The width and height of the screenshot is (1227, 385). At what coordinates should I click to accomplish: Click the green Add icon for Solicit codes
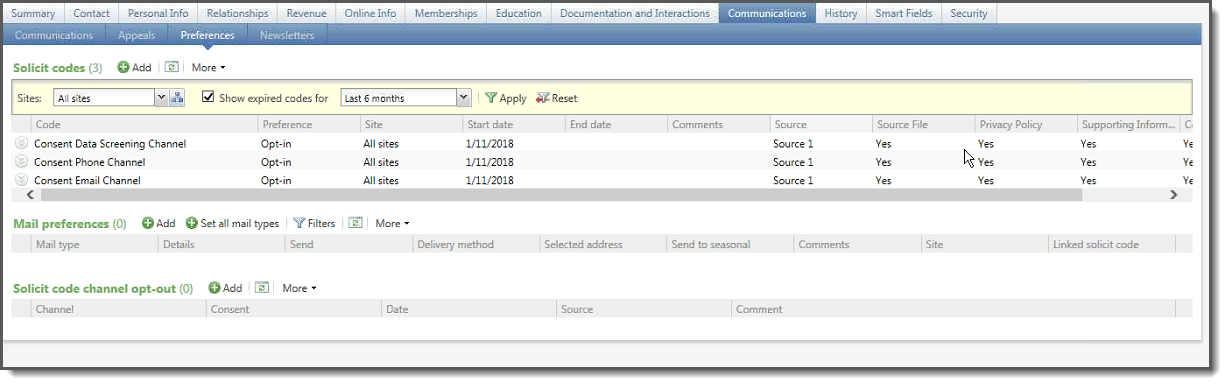[x=123, y=67]
